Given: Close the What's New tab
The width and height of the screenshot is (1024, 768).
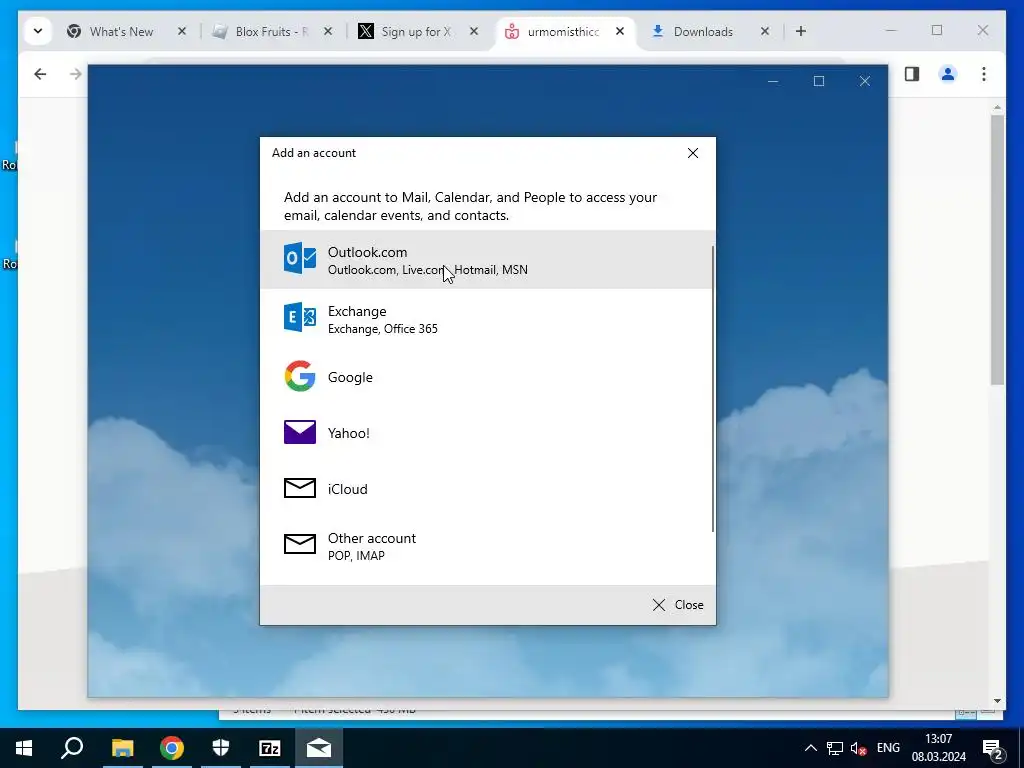Looking at the screenshot, I should 182,31.
